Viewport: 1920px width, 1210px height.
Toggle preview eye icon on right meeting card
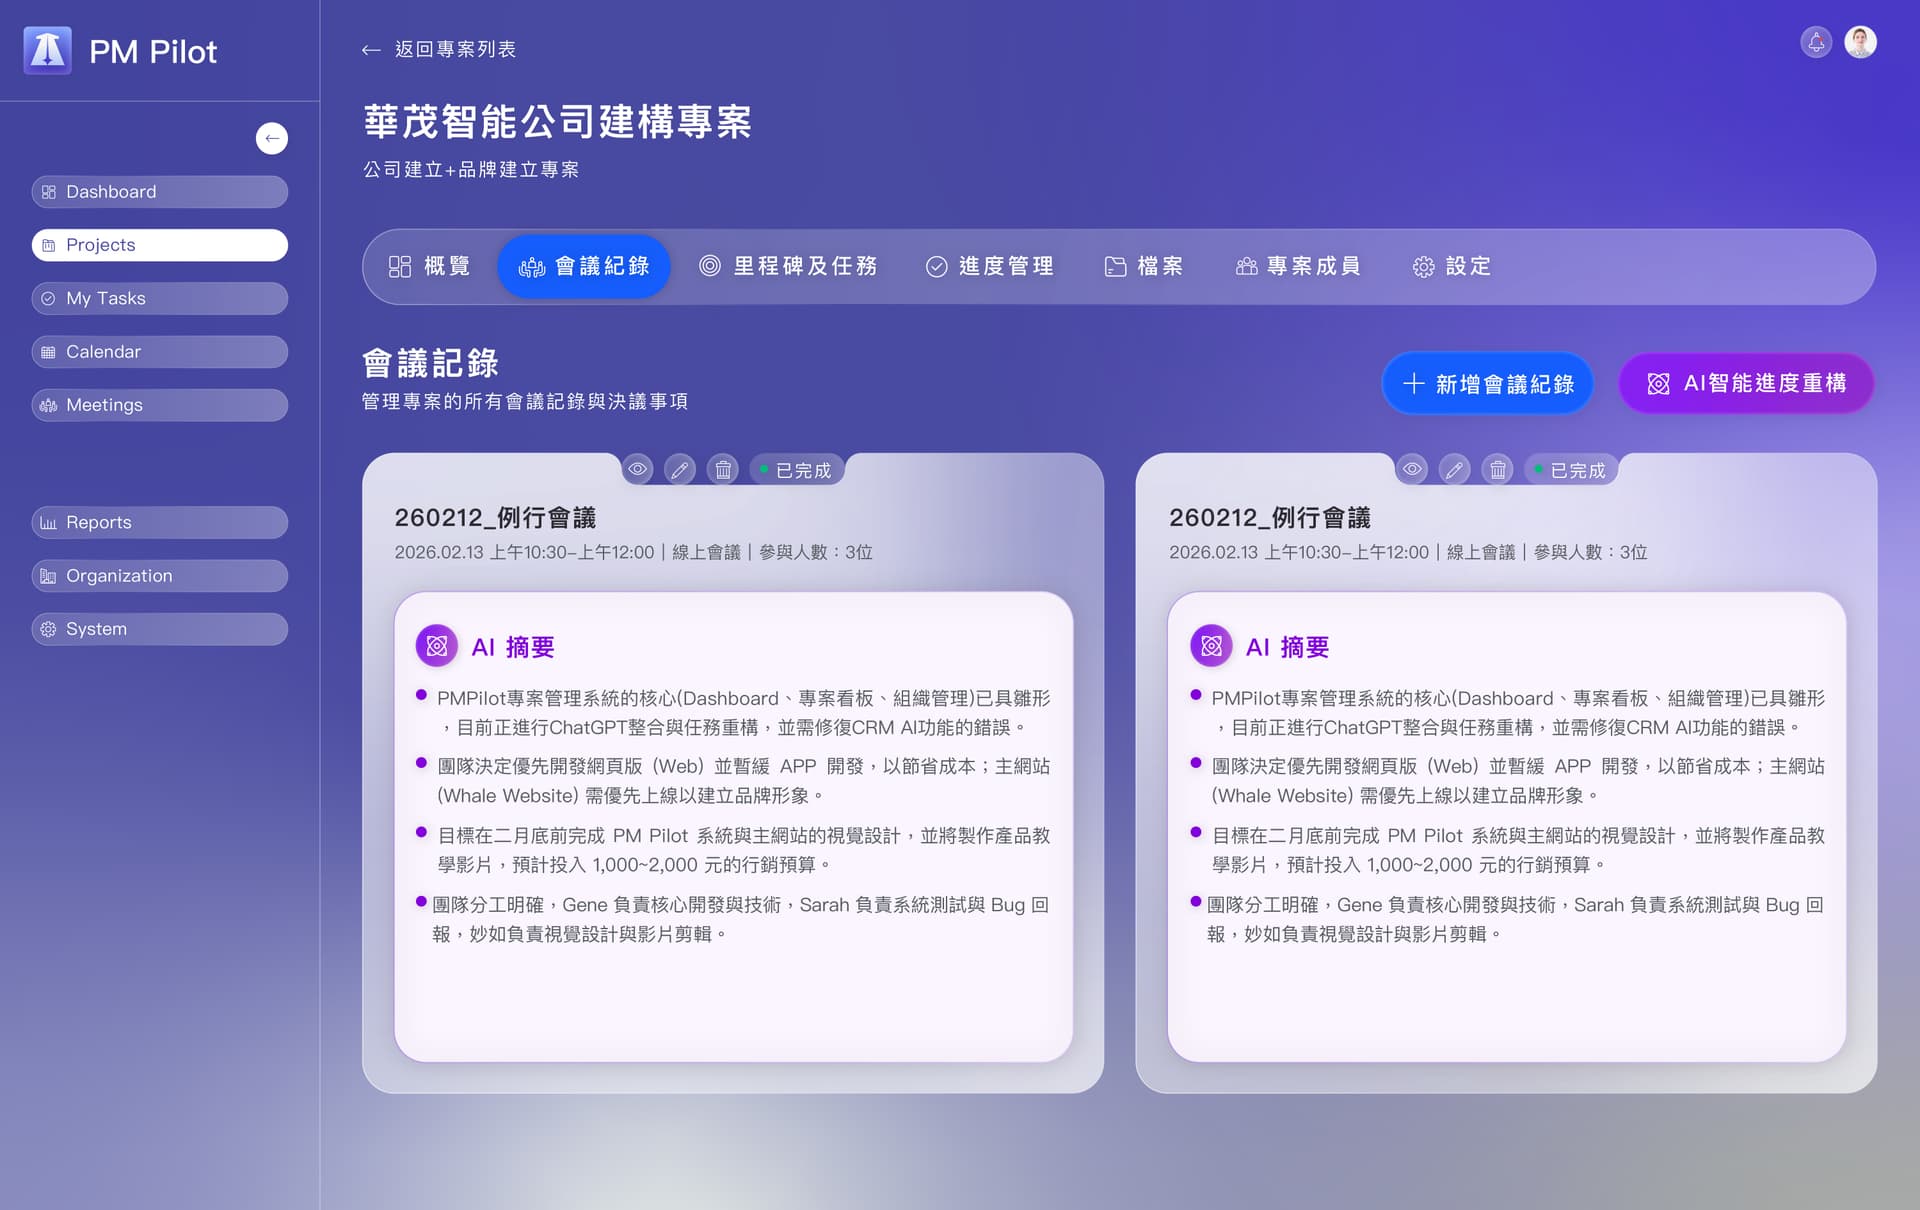1412,468
